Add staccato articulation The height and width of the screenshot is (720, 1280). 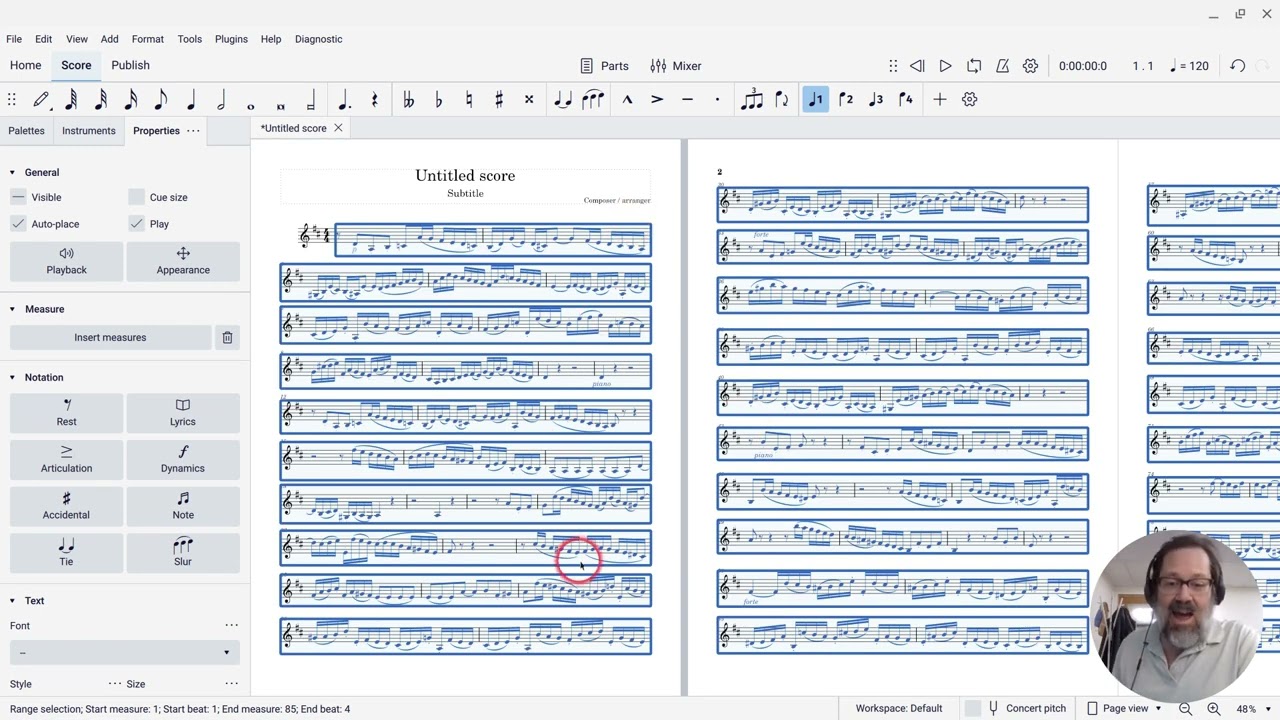(717, 99)
